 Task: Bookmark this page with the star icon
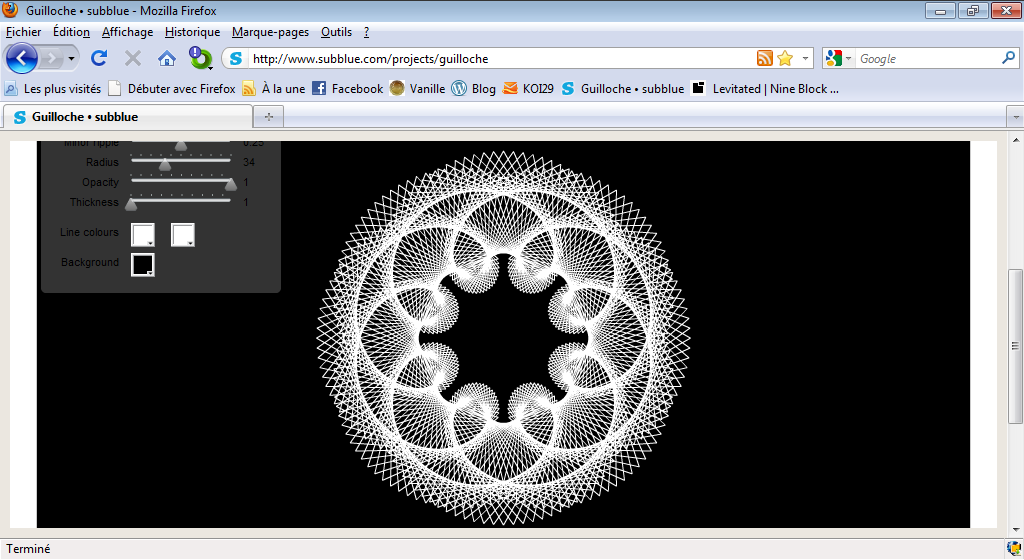[785, 58]
